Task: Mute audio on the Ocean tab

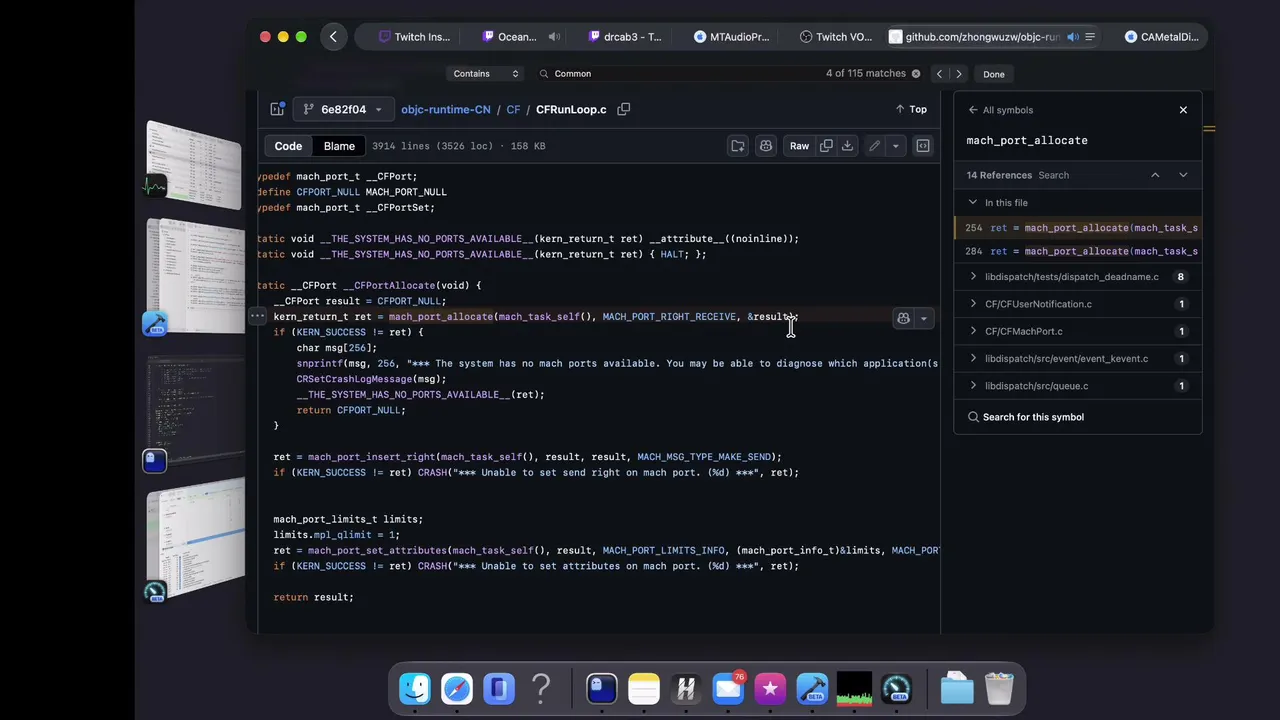Action: tap(553, 37)
